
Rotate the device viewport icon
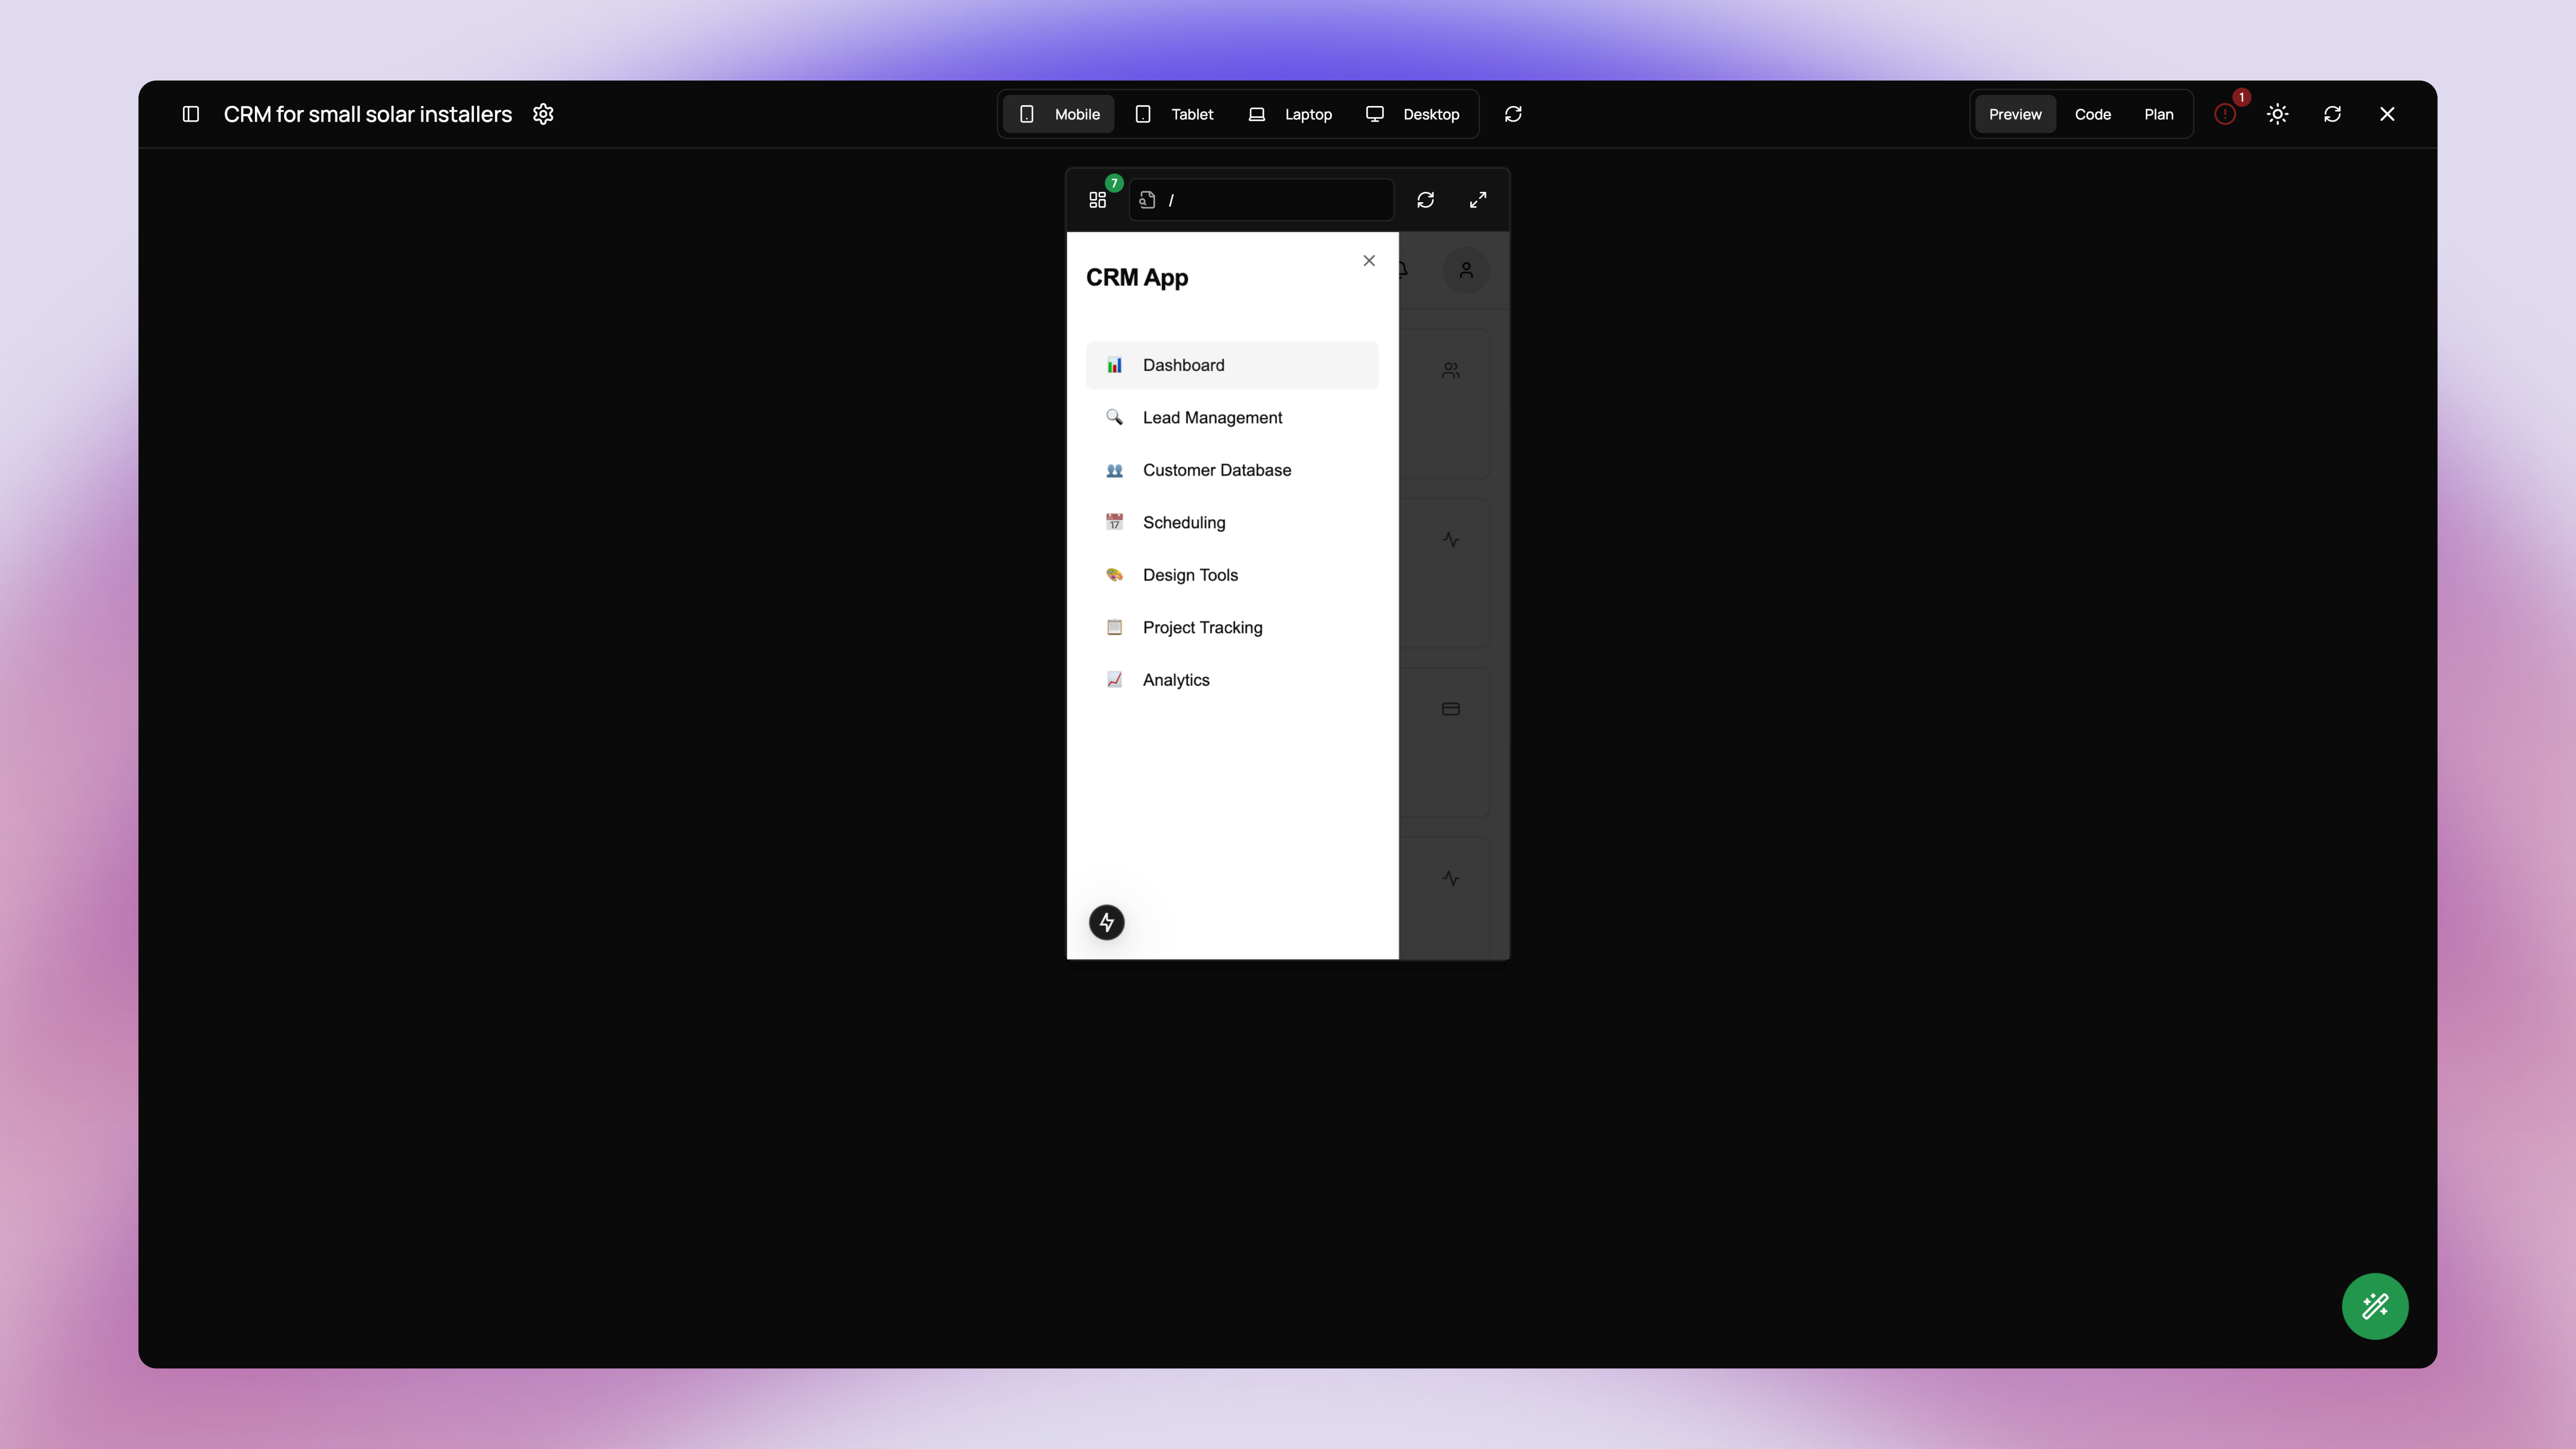(x=1513, y=114)
